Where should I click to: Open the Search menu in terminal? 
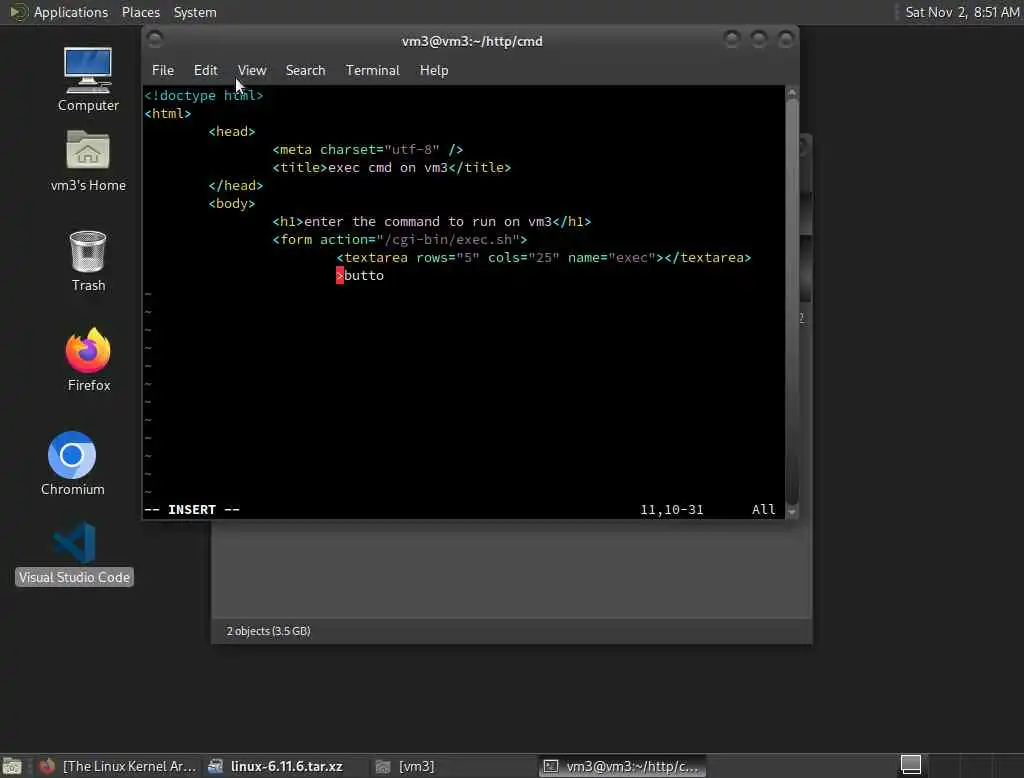tap(305, 70)
